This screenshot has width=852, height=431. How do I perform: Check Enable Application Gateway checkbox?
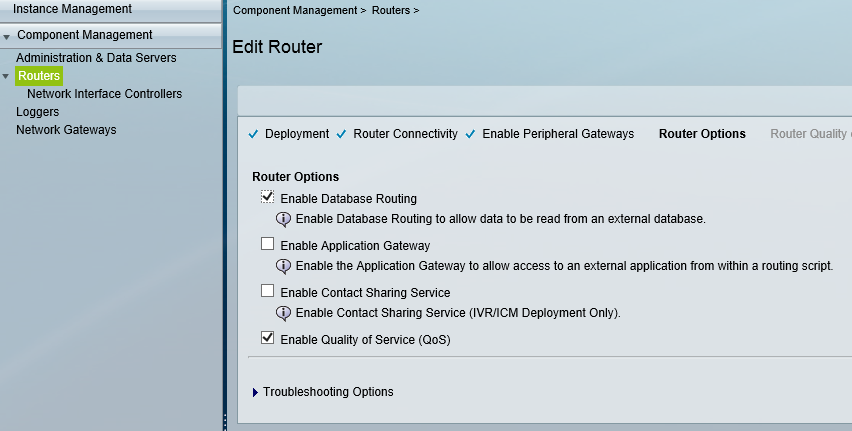267,244
